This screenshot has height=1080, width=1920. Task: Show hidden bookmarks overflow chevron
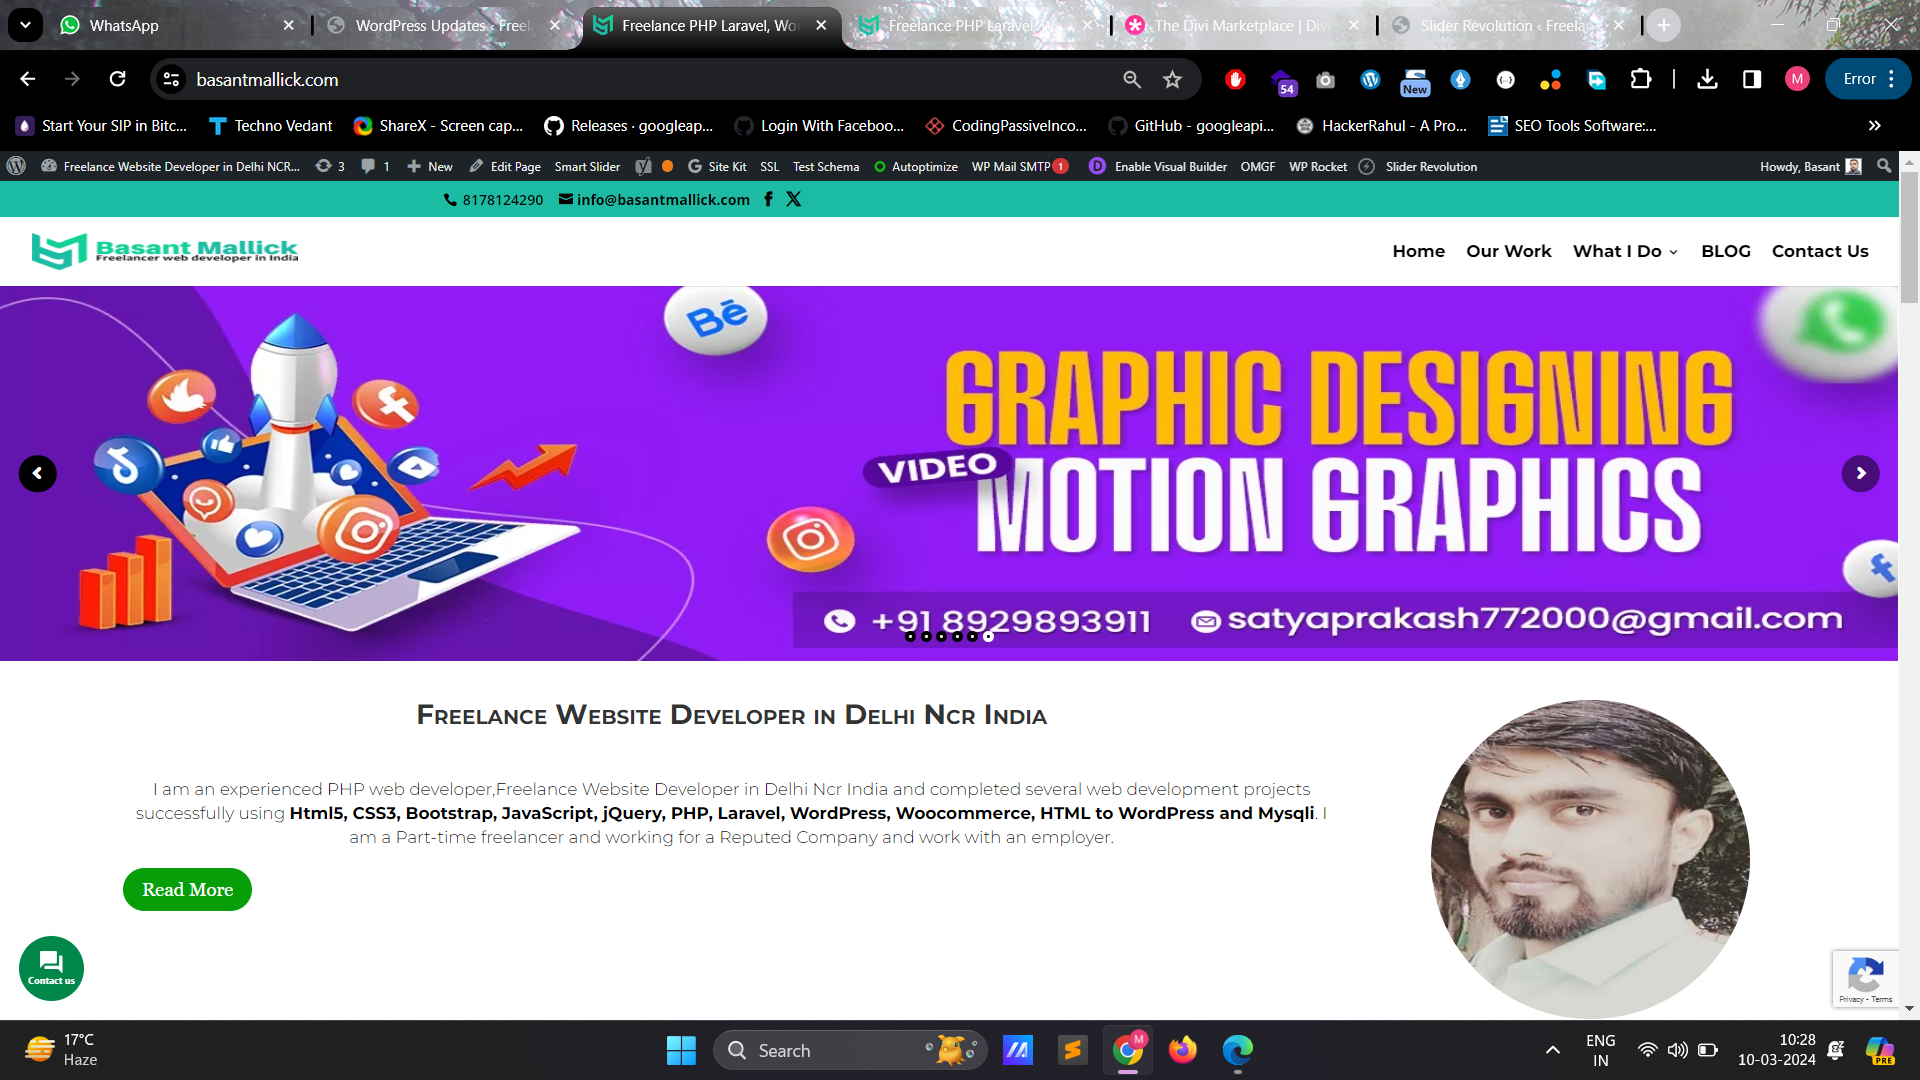coord(1874,125)
